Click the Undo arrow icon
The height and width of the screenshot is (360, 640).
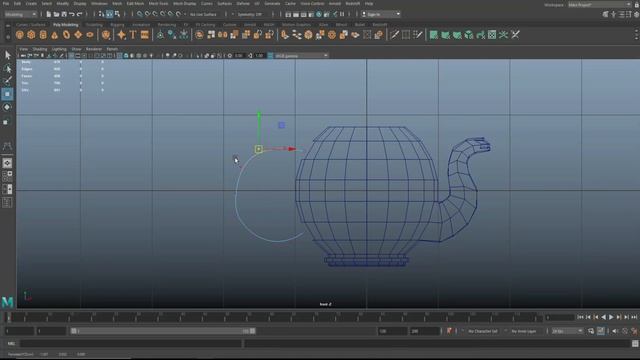(71, 14)
